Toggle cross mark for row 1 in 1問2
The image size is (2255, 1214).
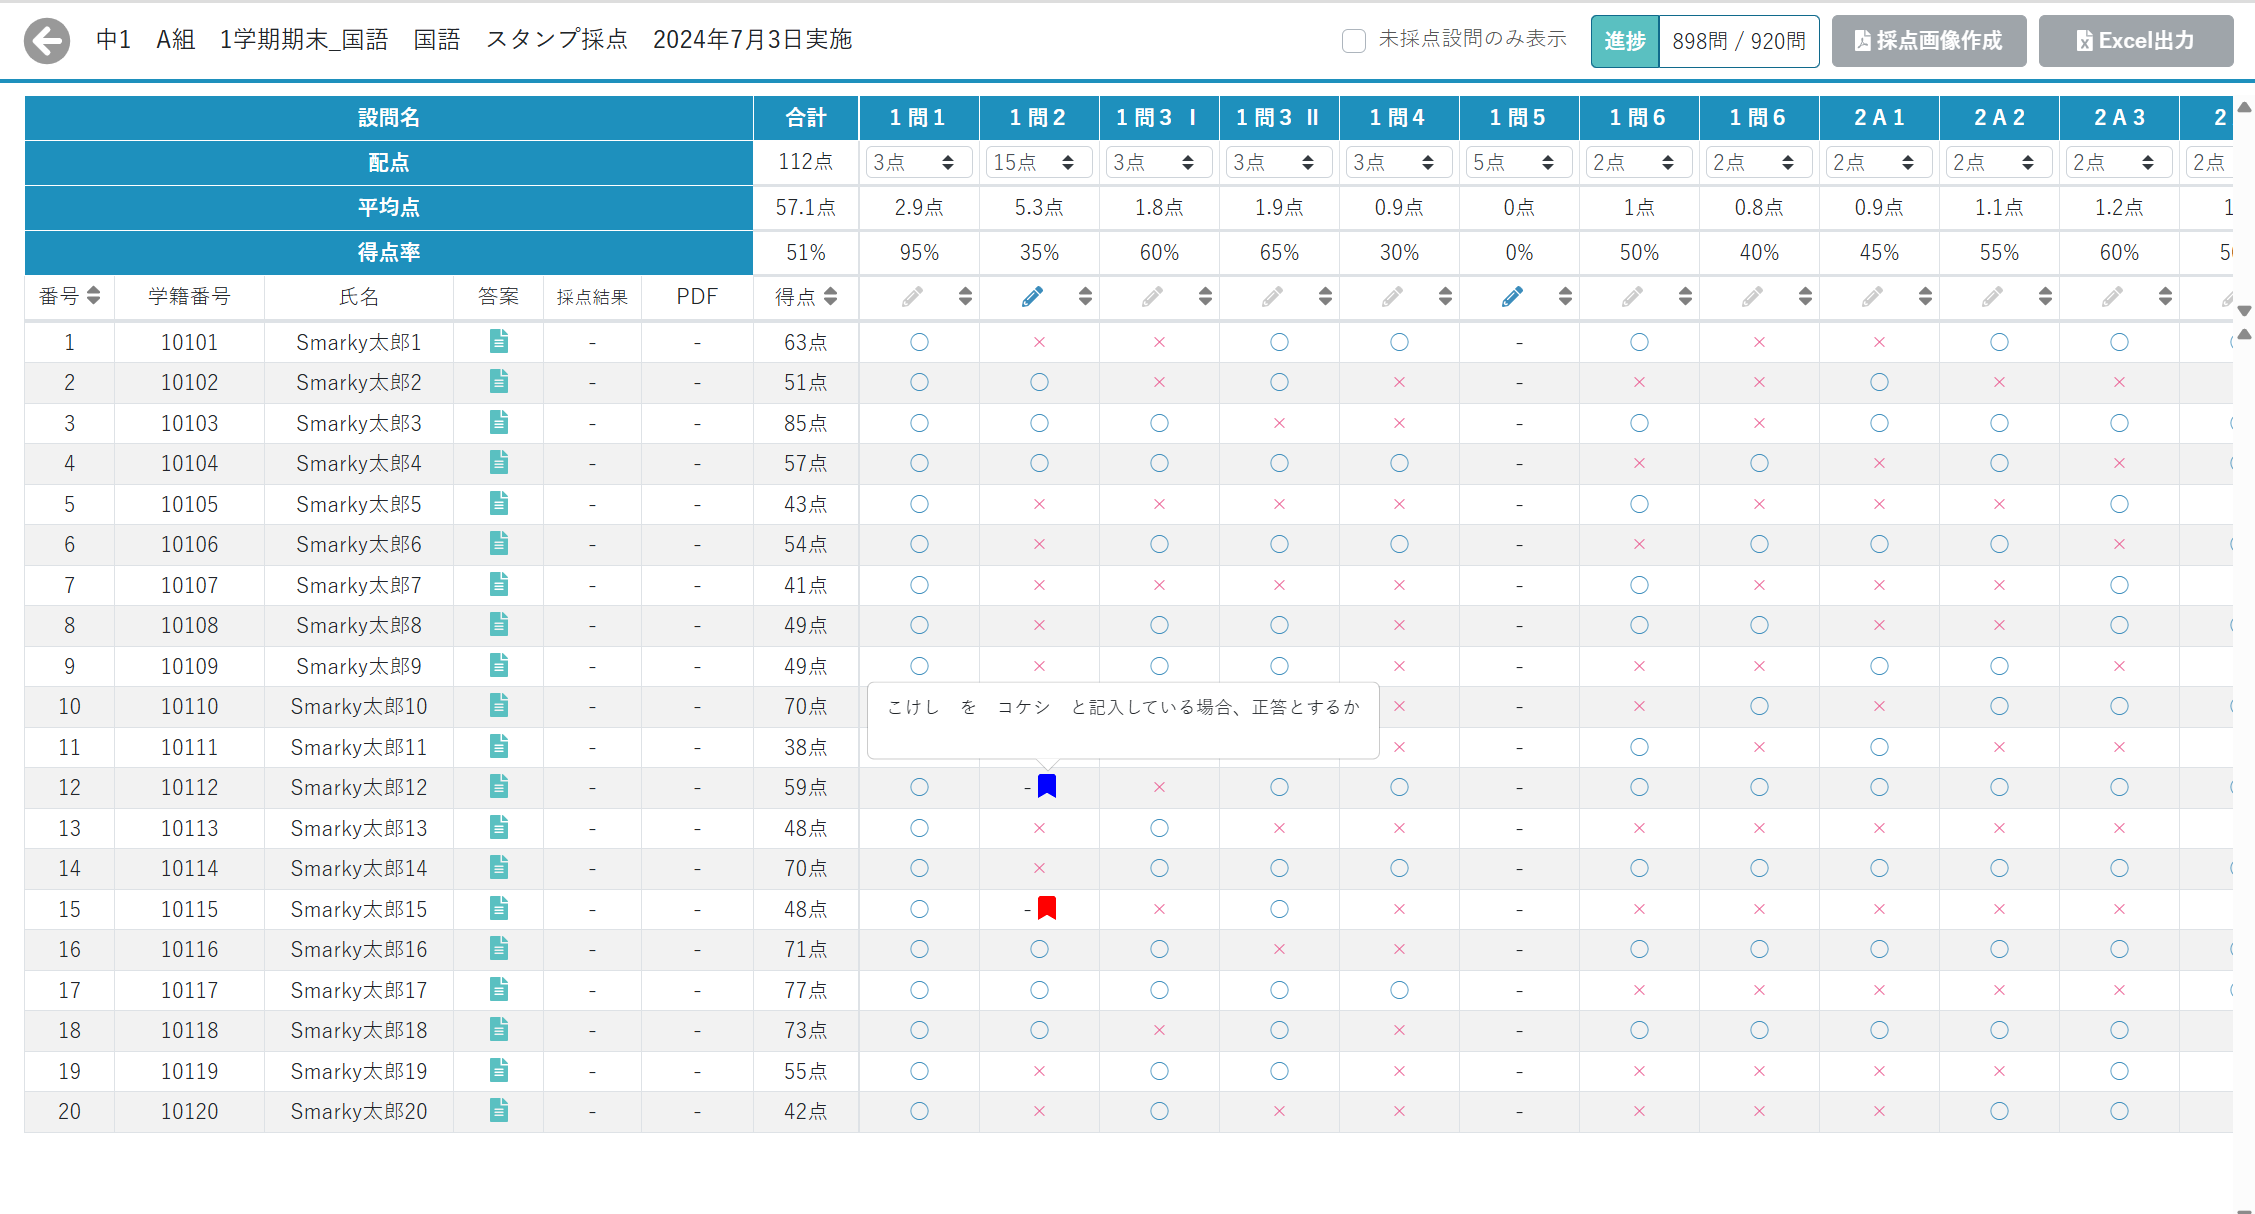coord(1039,342)
